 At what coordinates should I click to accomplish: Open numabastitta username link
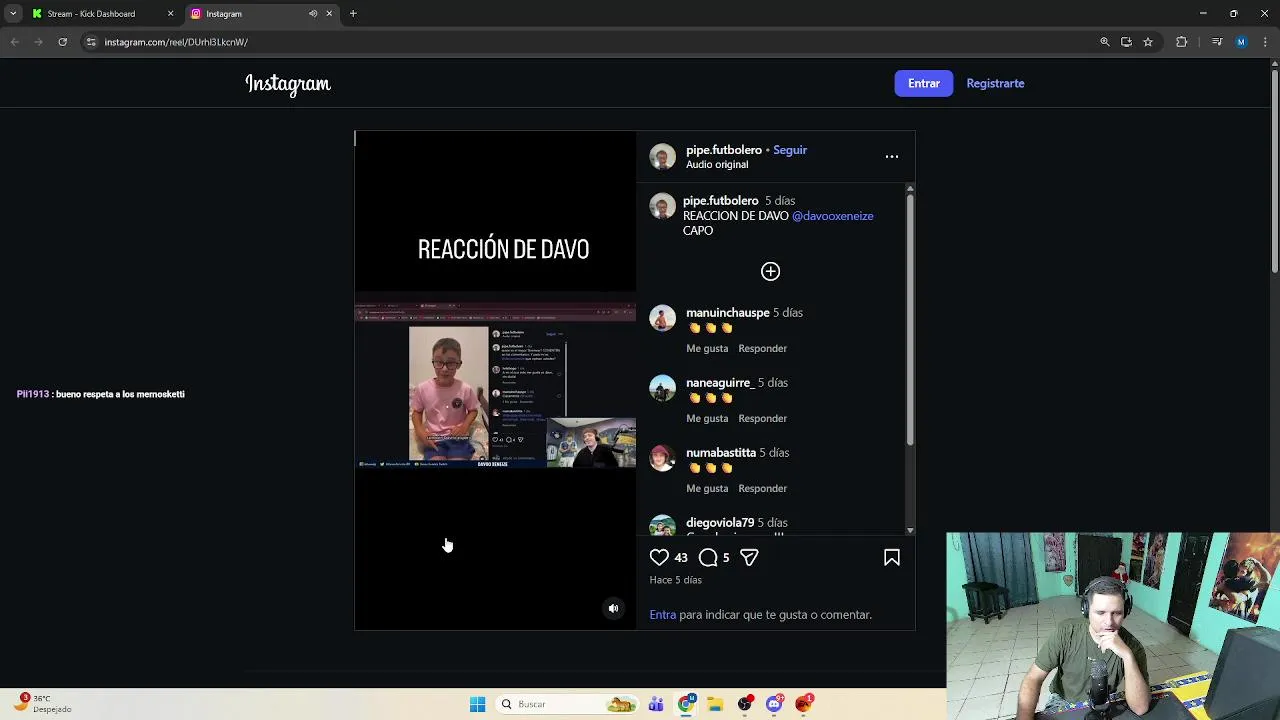click(721, 453)
